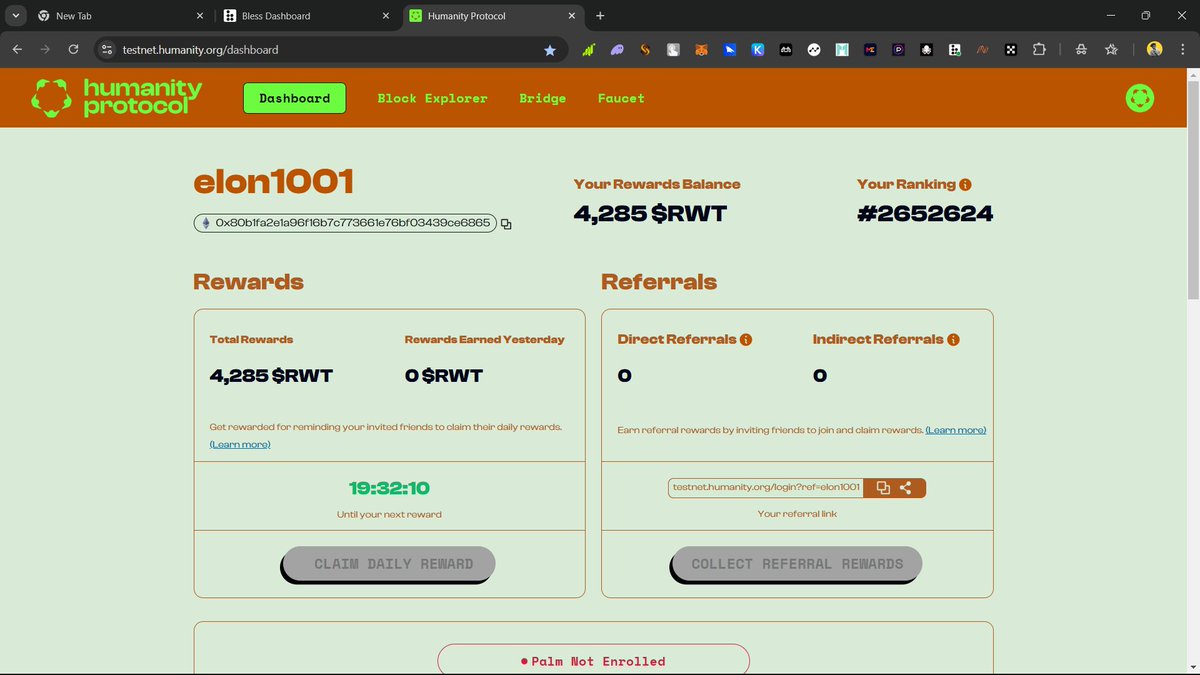This screenshot has width=1200, height=675.
Task: Open the Magic Eden ME extension
Action: tap(870, 49)
